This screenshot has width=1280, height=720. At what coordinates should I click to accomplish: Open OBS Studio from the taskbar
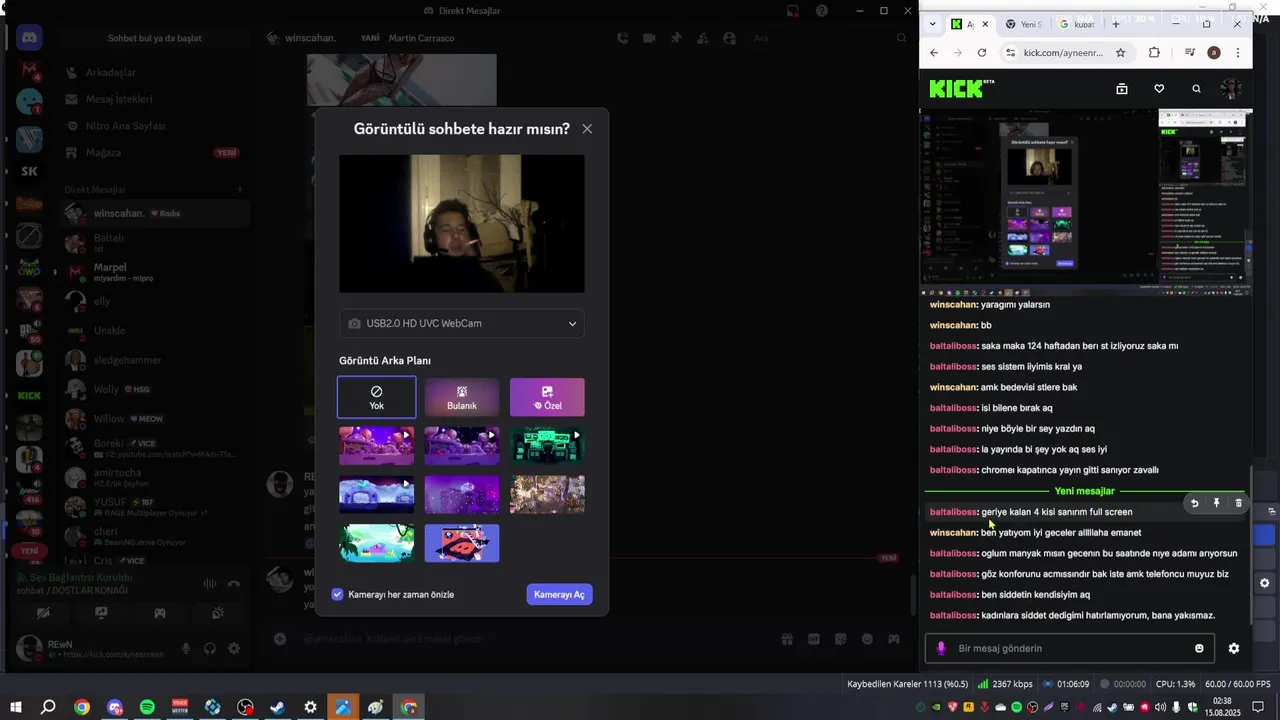(x=245, y=707)
